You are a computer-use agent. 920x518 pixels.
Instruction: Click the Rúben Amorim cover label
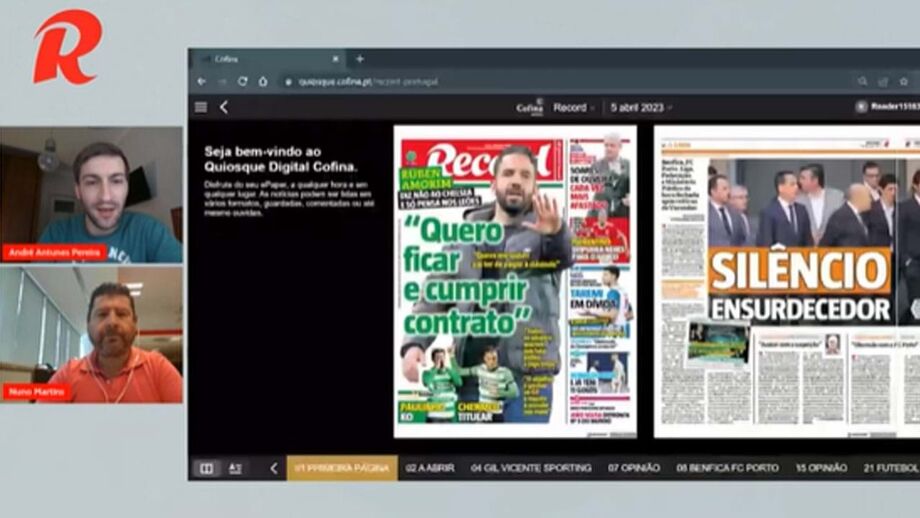tap(427, 180)
